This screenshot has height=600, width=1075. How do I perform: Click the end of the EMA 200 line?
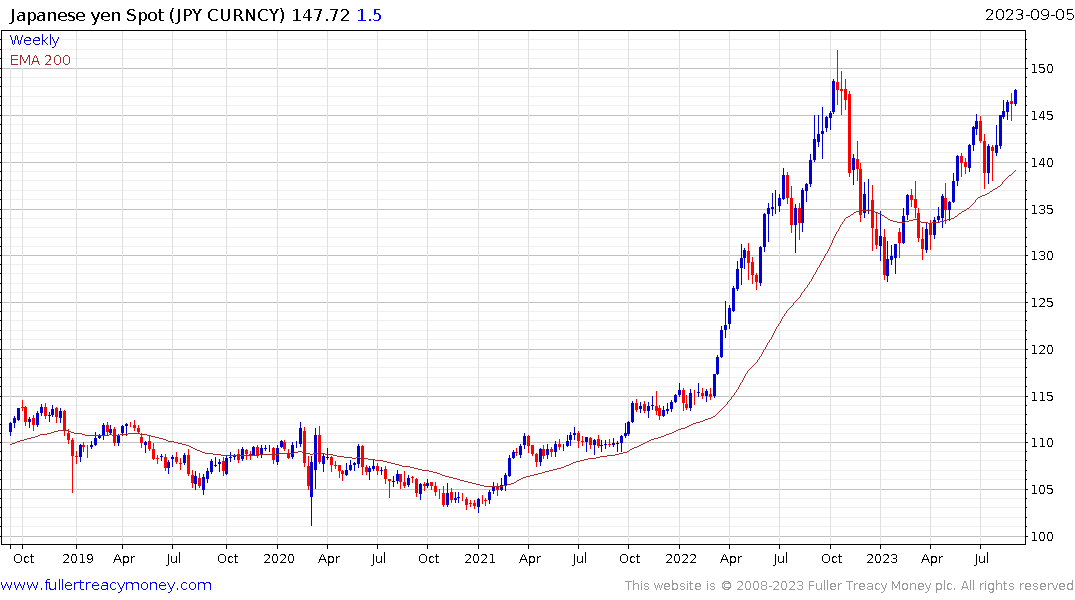(1015, 171)
